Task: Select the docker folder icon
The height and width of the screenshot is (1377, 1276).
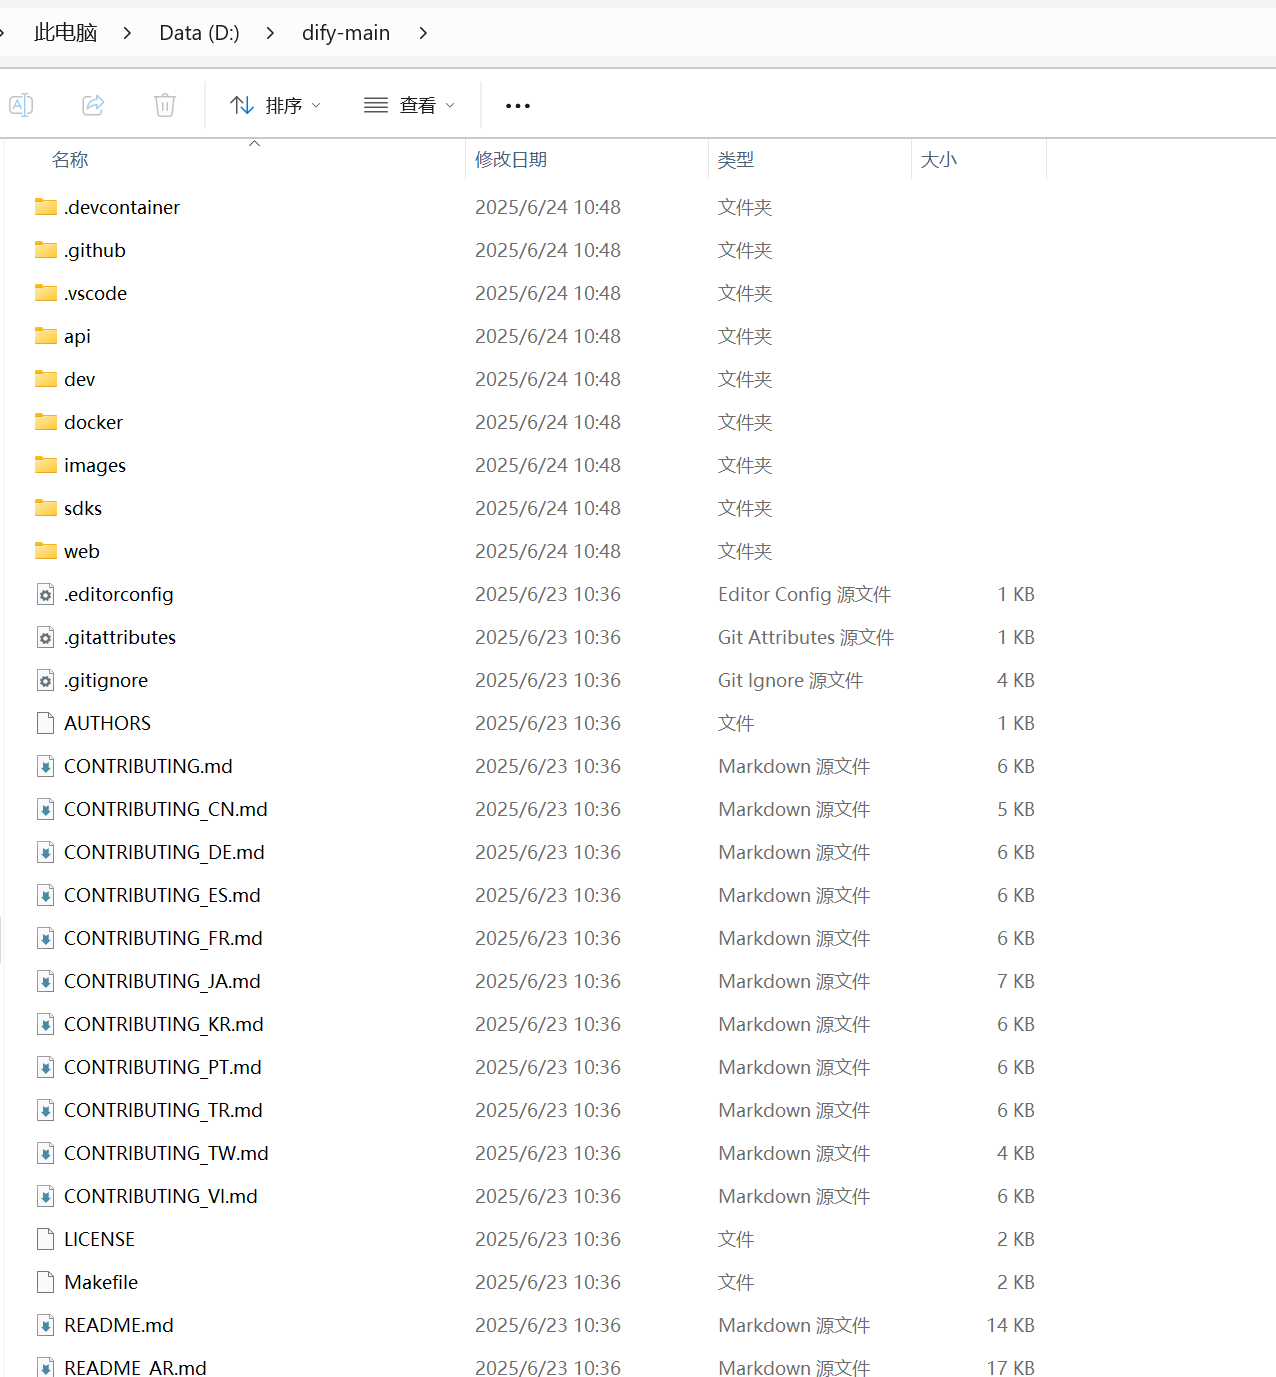Action: pyautogui.click(x=46, y=422)
